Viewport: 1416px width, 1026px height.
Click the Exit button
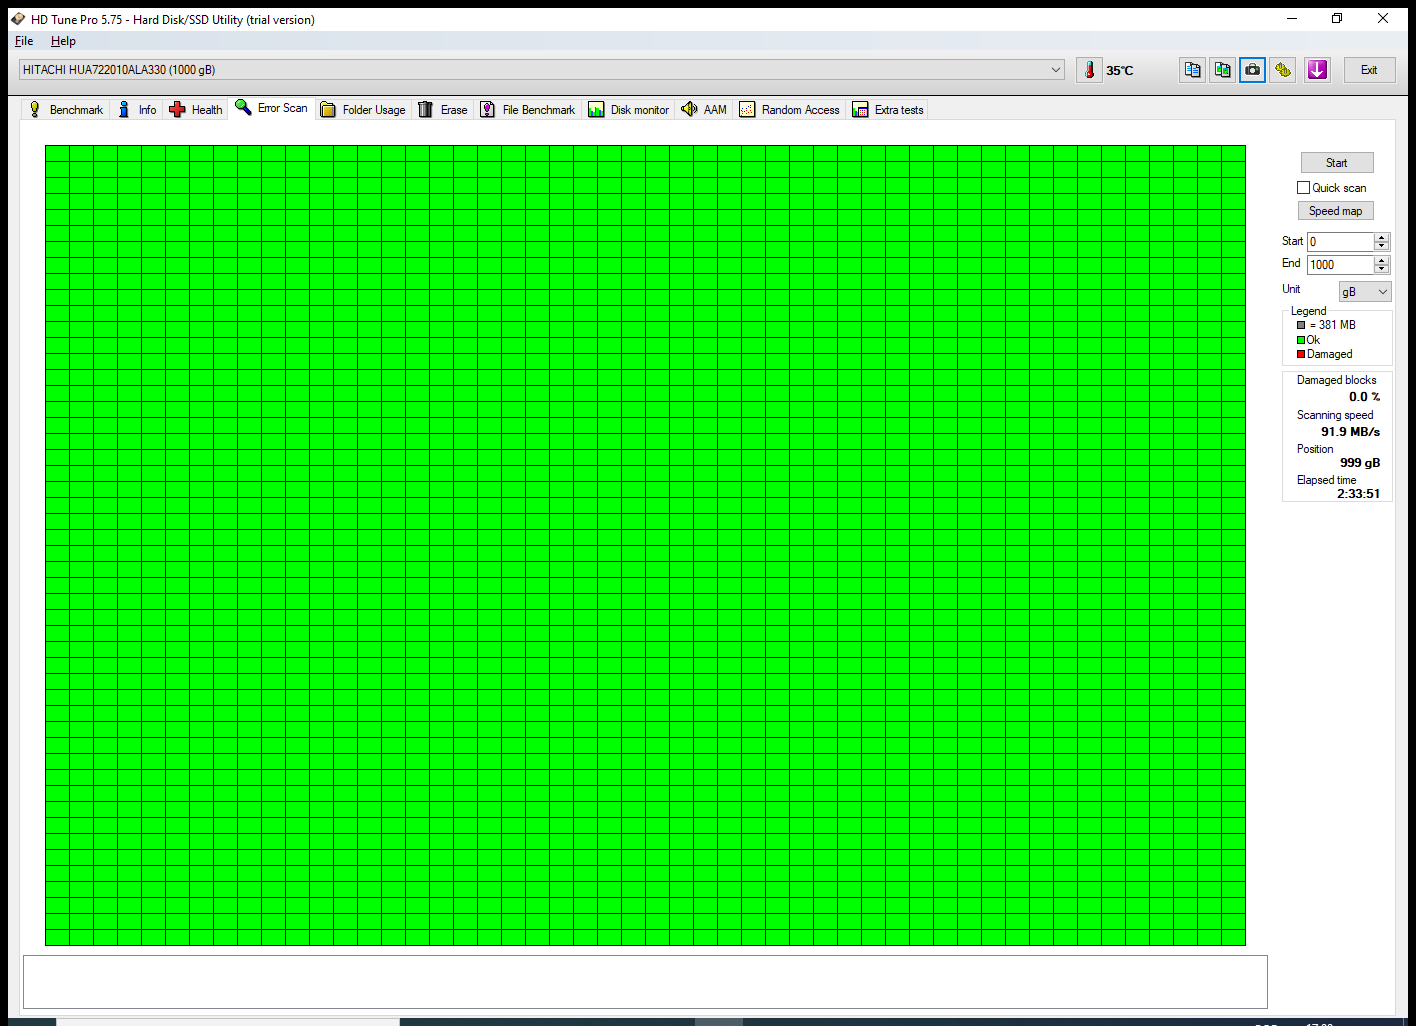[x=1369, y=70]
